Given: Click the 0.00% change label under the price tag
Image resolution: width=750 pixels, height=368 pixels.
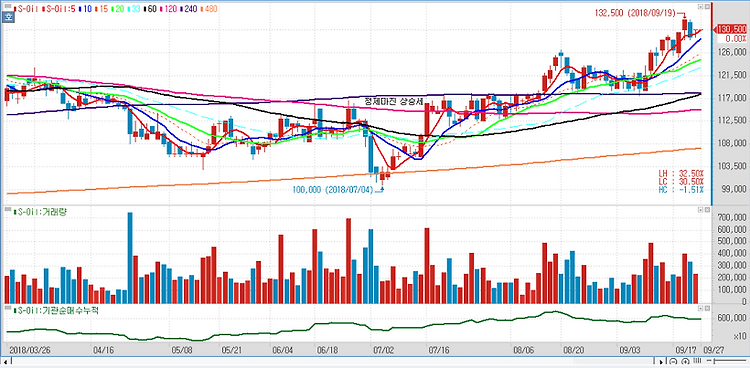Looking at the screenshot, I should coord(735,38).
